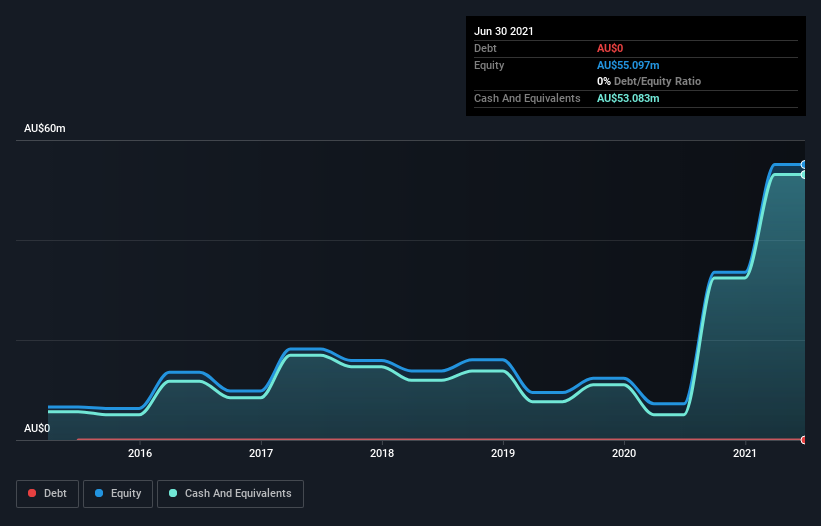Click the 2021 axis label

(745, 453)
